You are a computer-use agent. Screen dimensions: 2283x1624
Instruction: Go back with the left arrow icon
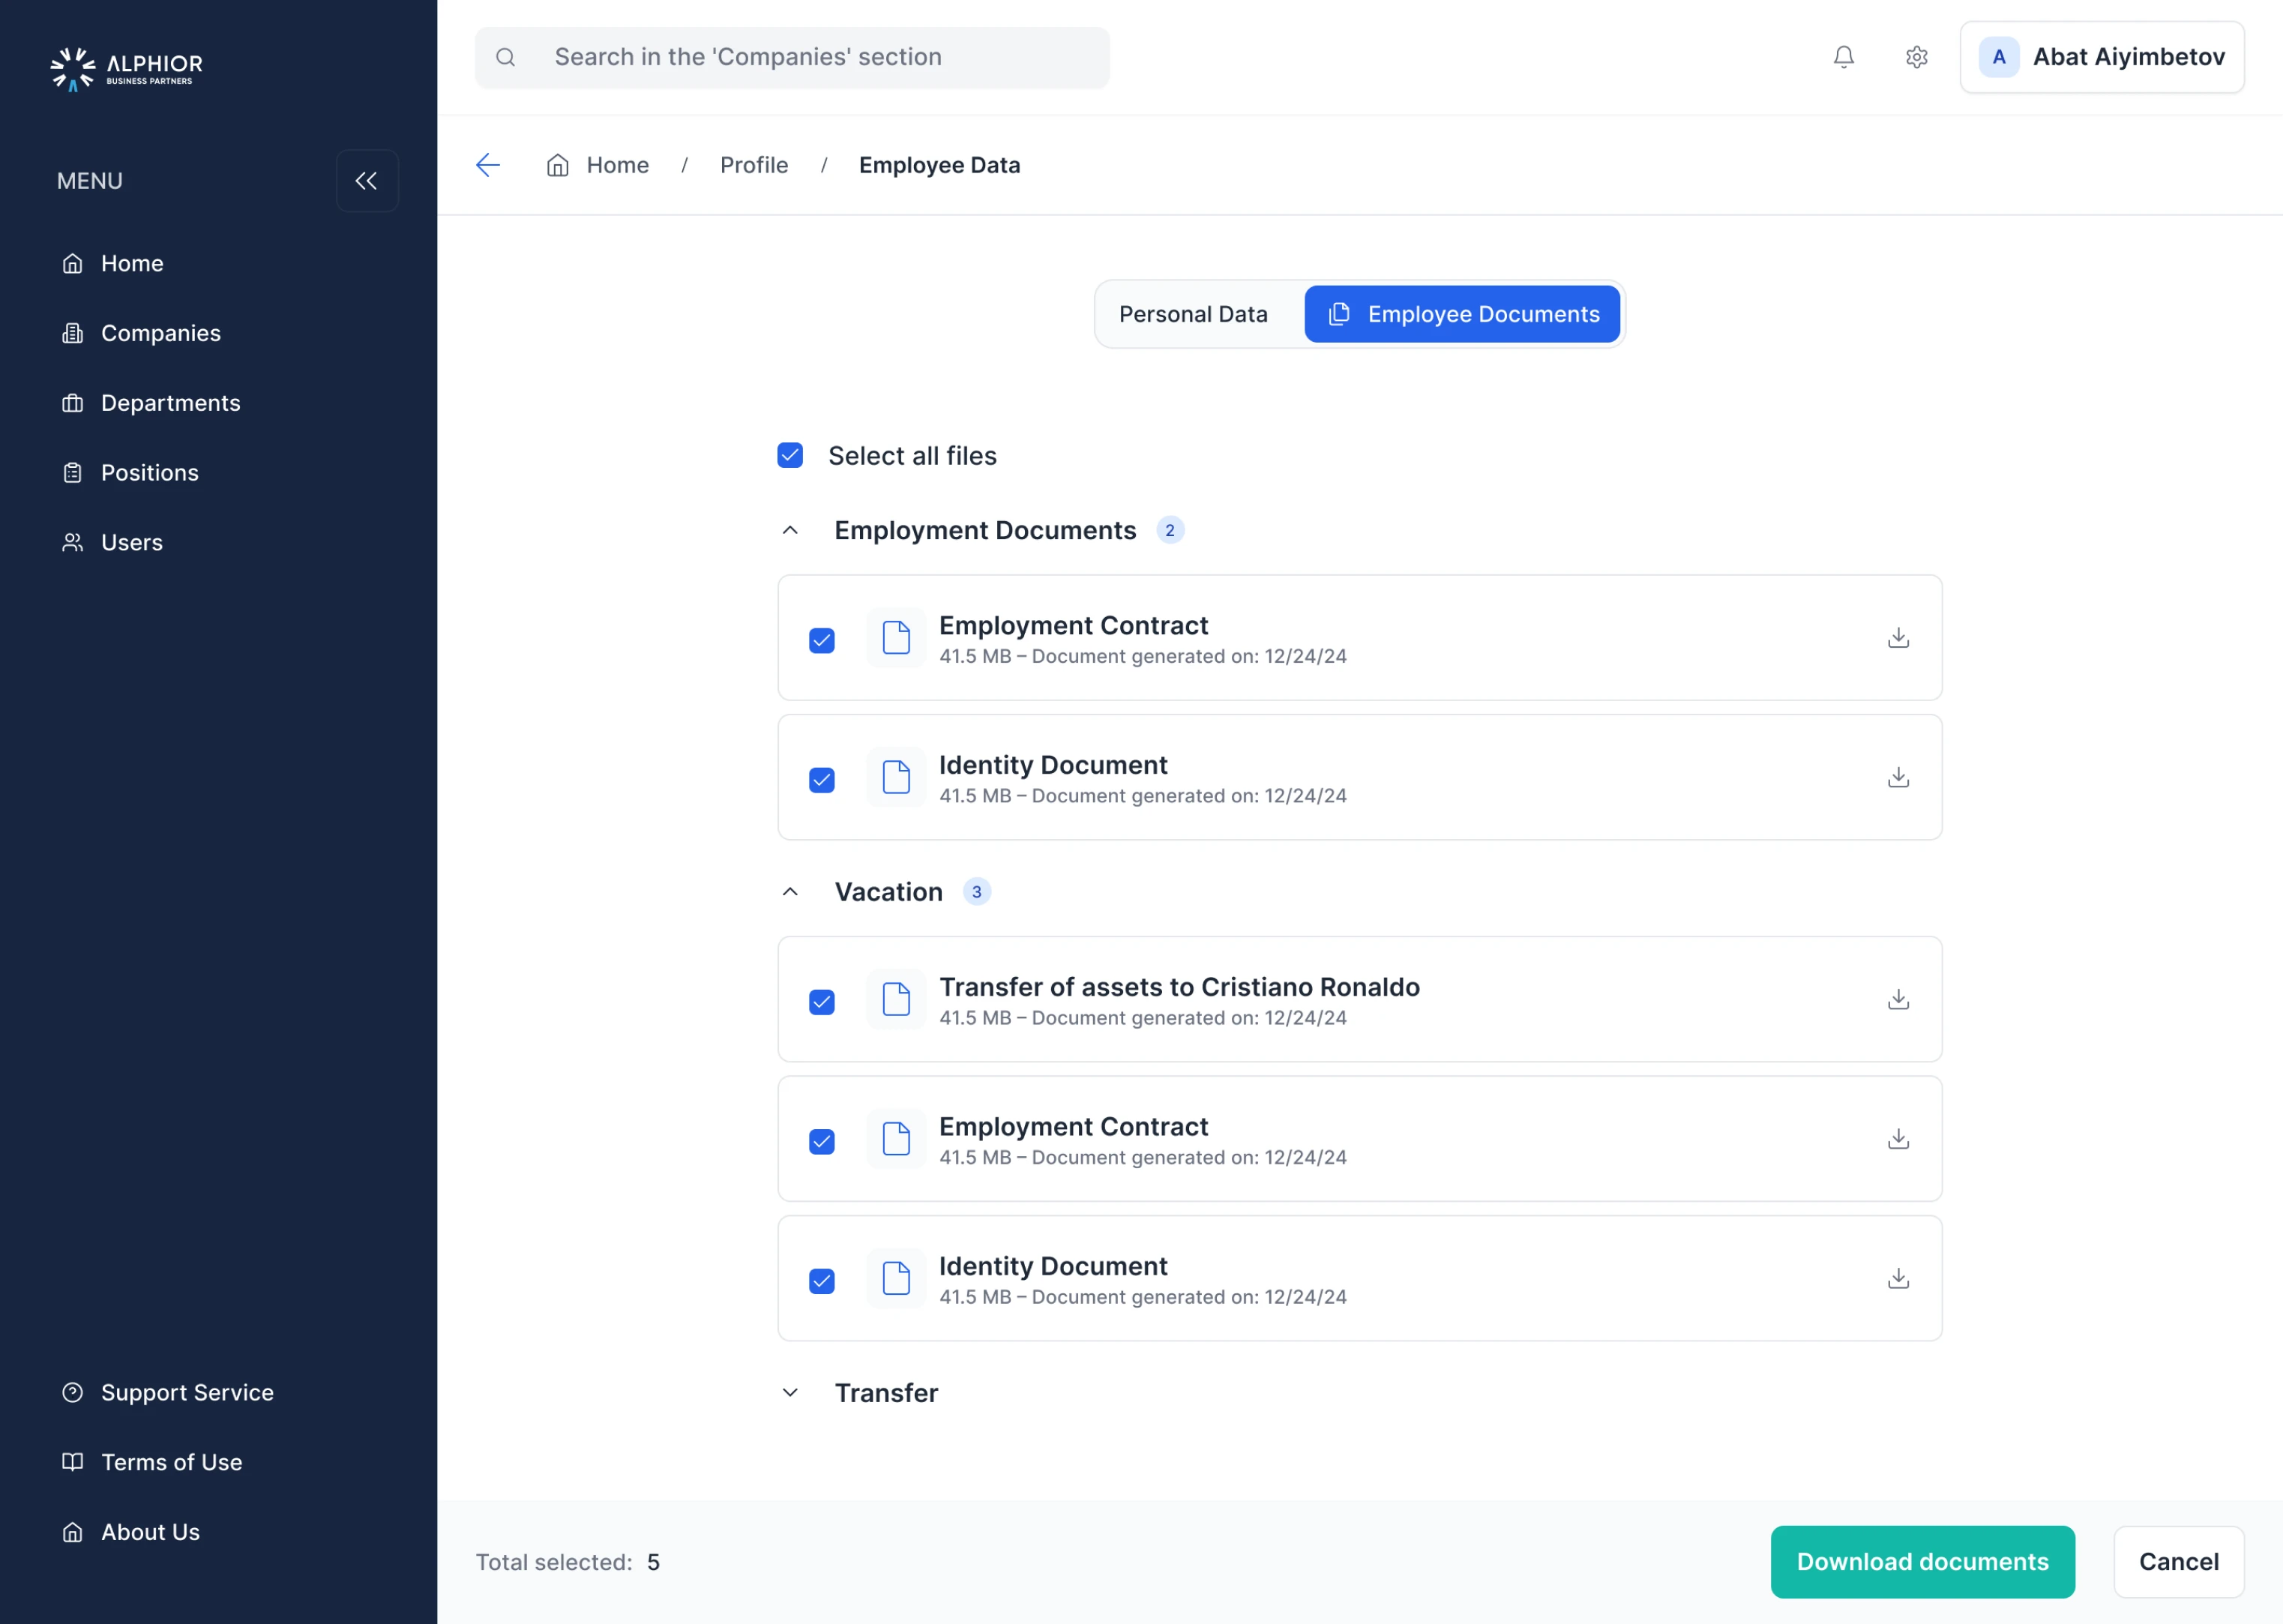[488, 165]
